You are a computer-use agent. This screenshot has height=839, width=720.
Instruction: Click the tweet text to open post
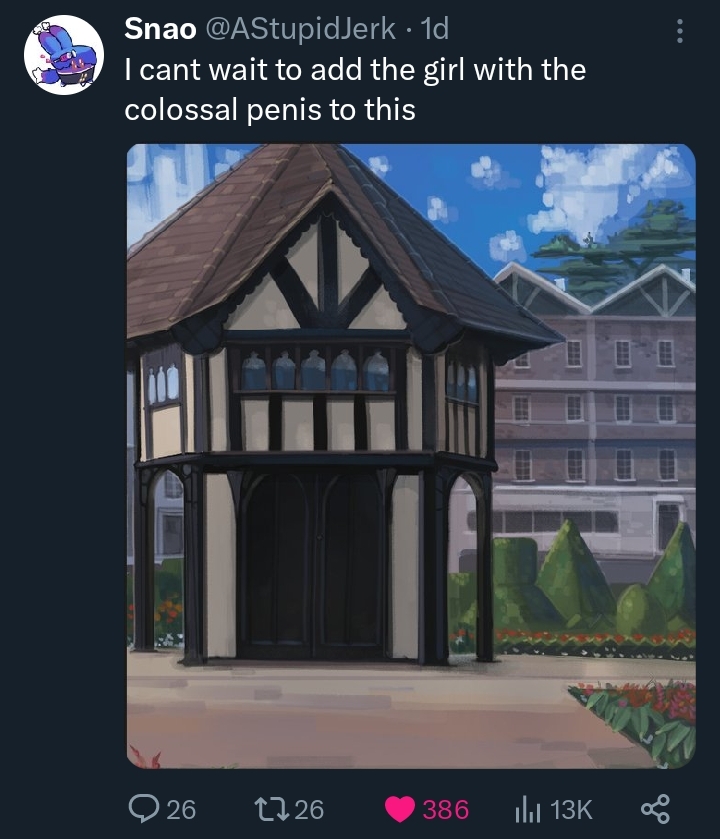pos(355,89)
